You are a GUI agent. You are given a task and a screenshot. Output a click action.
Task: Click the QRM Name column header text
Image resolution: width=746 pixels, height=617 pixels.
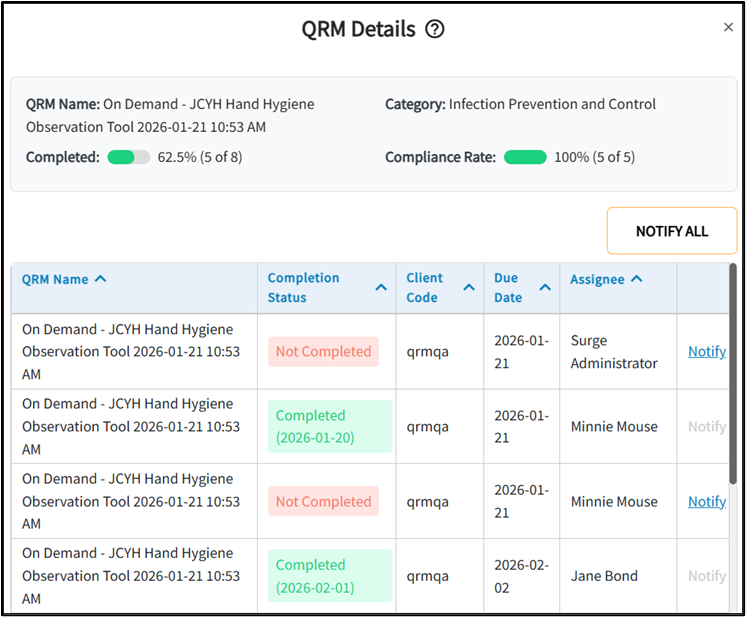click(x=55, y=279)
